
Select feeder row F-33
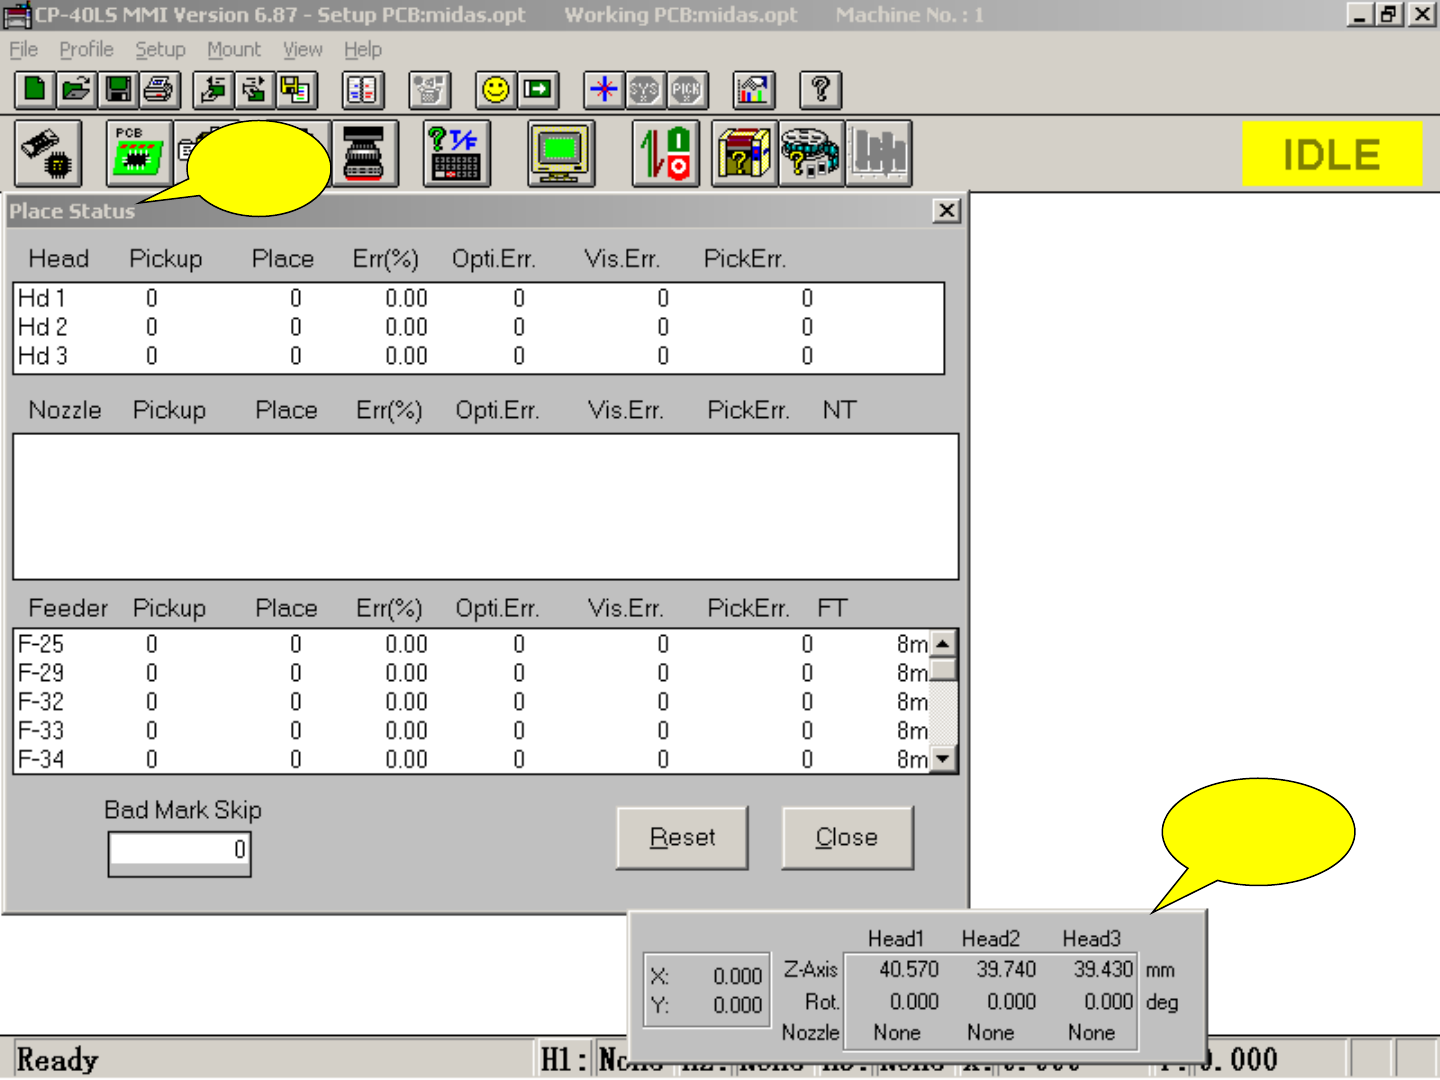click(472, 731)
